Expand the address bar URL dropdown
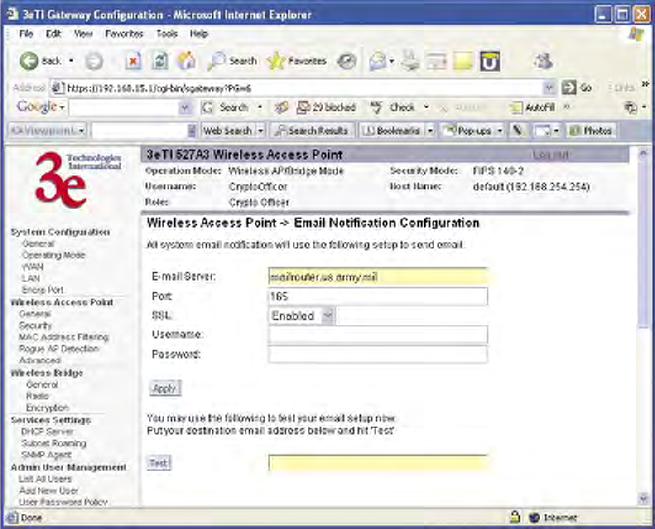This screenshot has height=529, width=655. point(549,88)
